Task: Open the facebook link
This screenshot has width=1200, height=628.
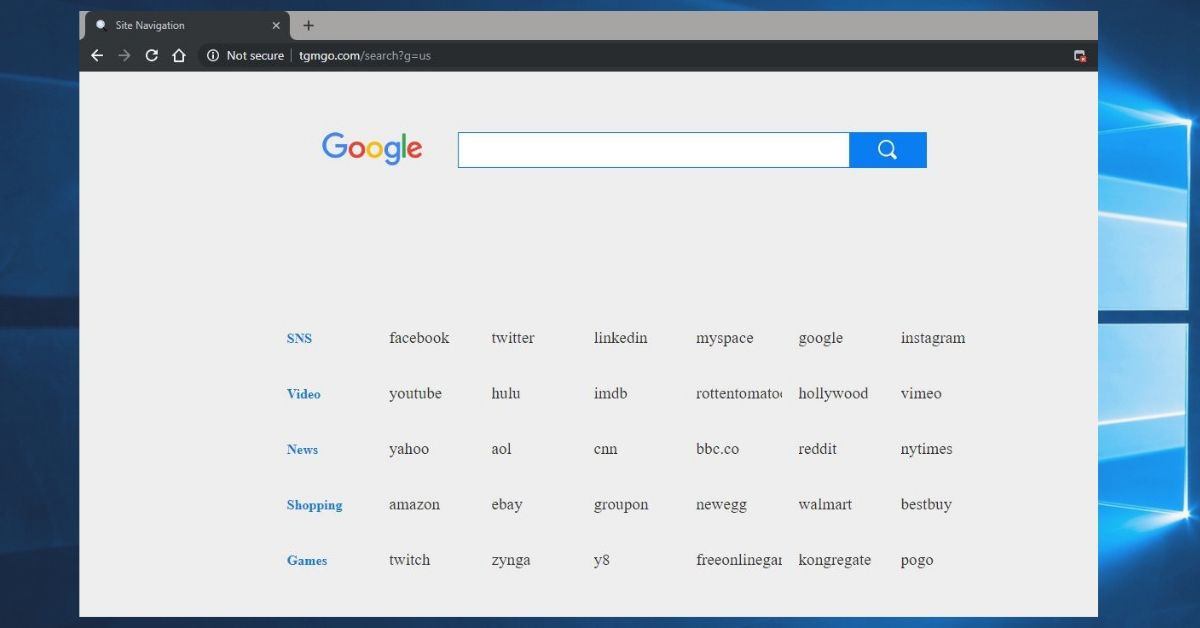Action: click(419, 338)
